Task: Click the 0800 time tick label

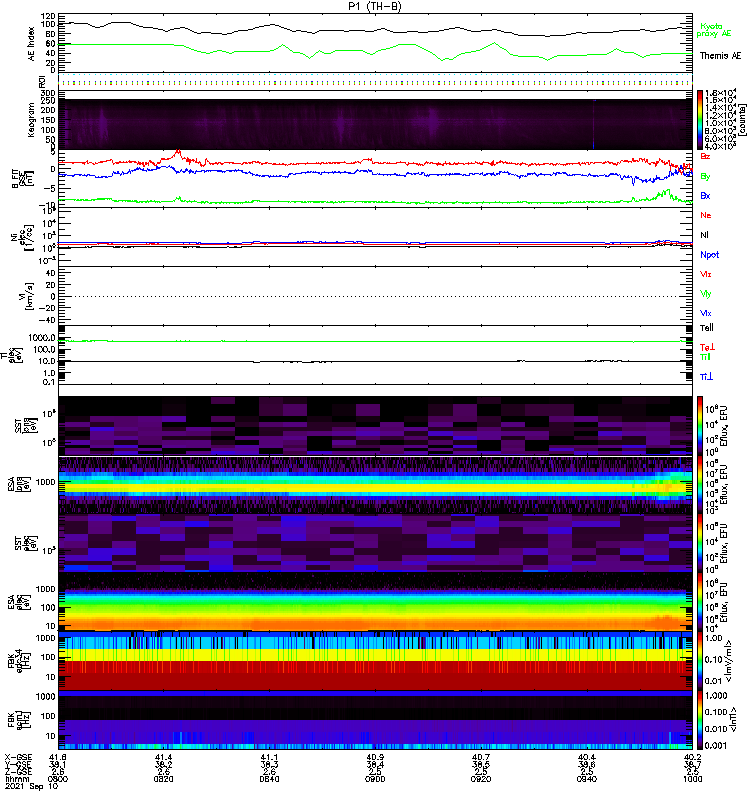Action: 58,779
